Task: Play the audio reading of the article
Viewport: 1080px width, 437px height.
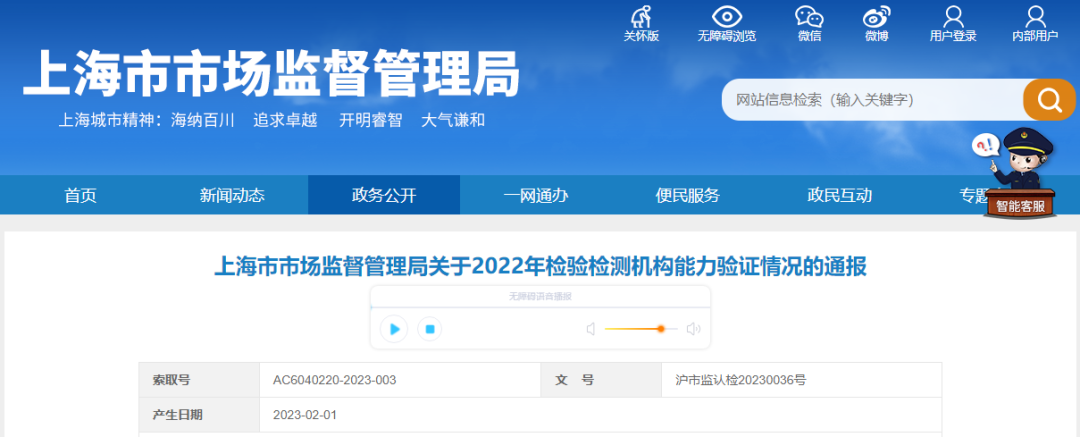Action: coord(394,329)
